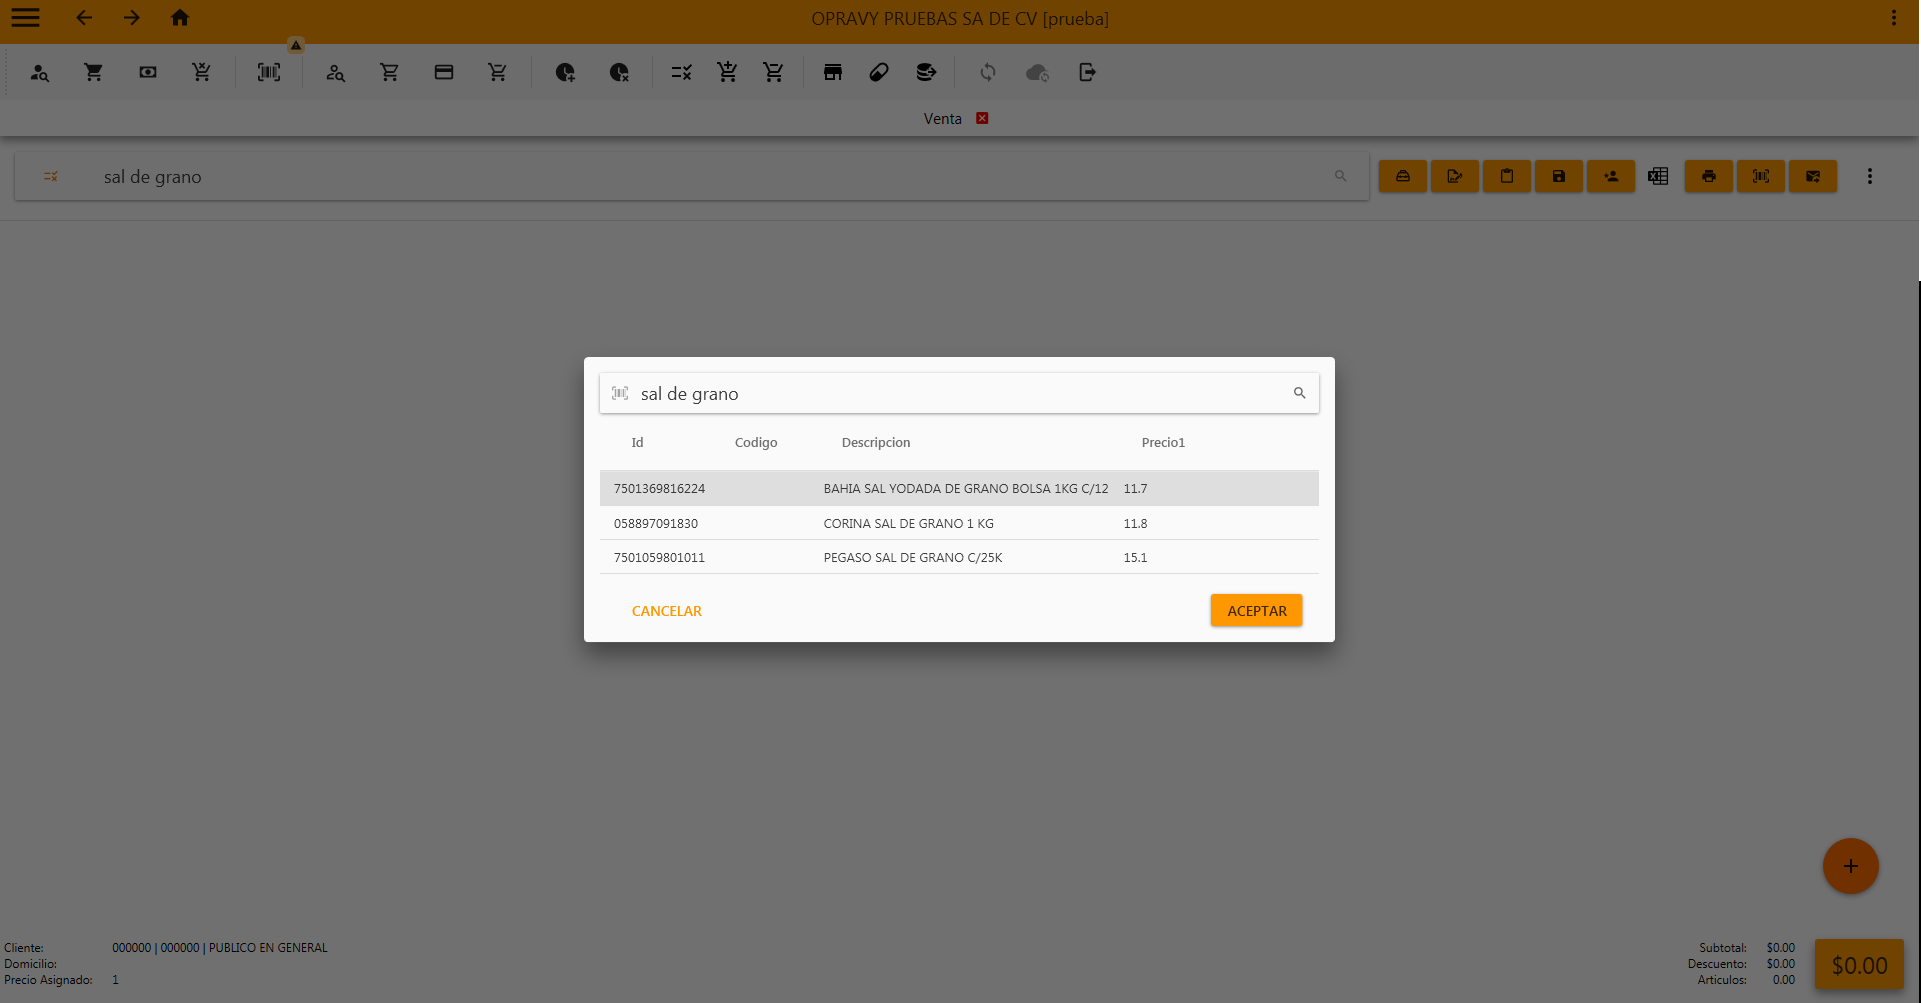This screenshot has width=1921, height=1003.
Task: Click the orange print button
Action: [x=1709, y=176]
